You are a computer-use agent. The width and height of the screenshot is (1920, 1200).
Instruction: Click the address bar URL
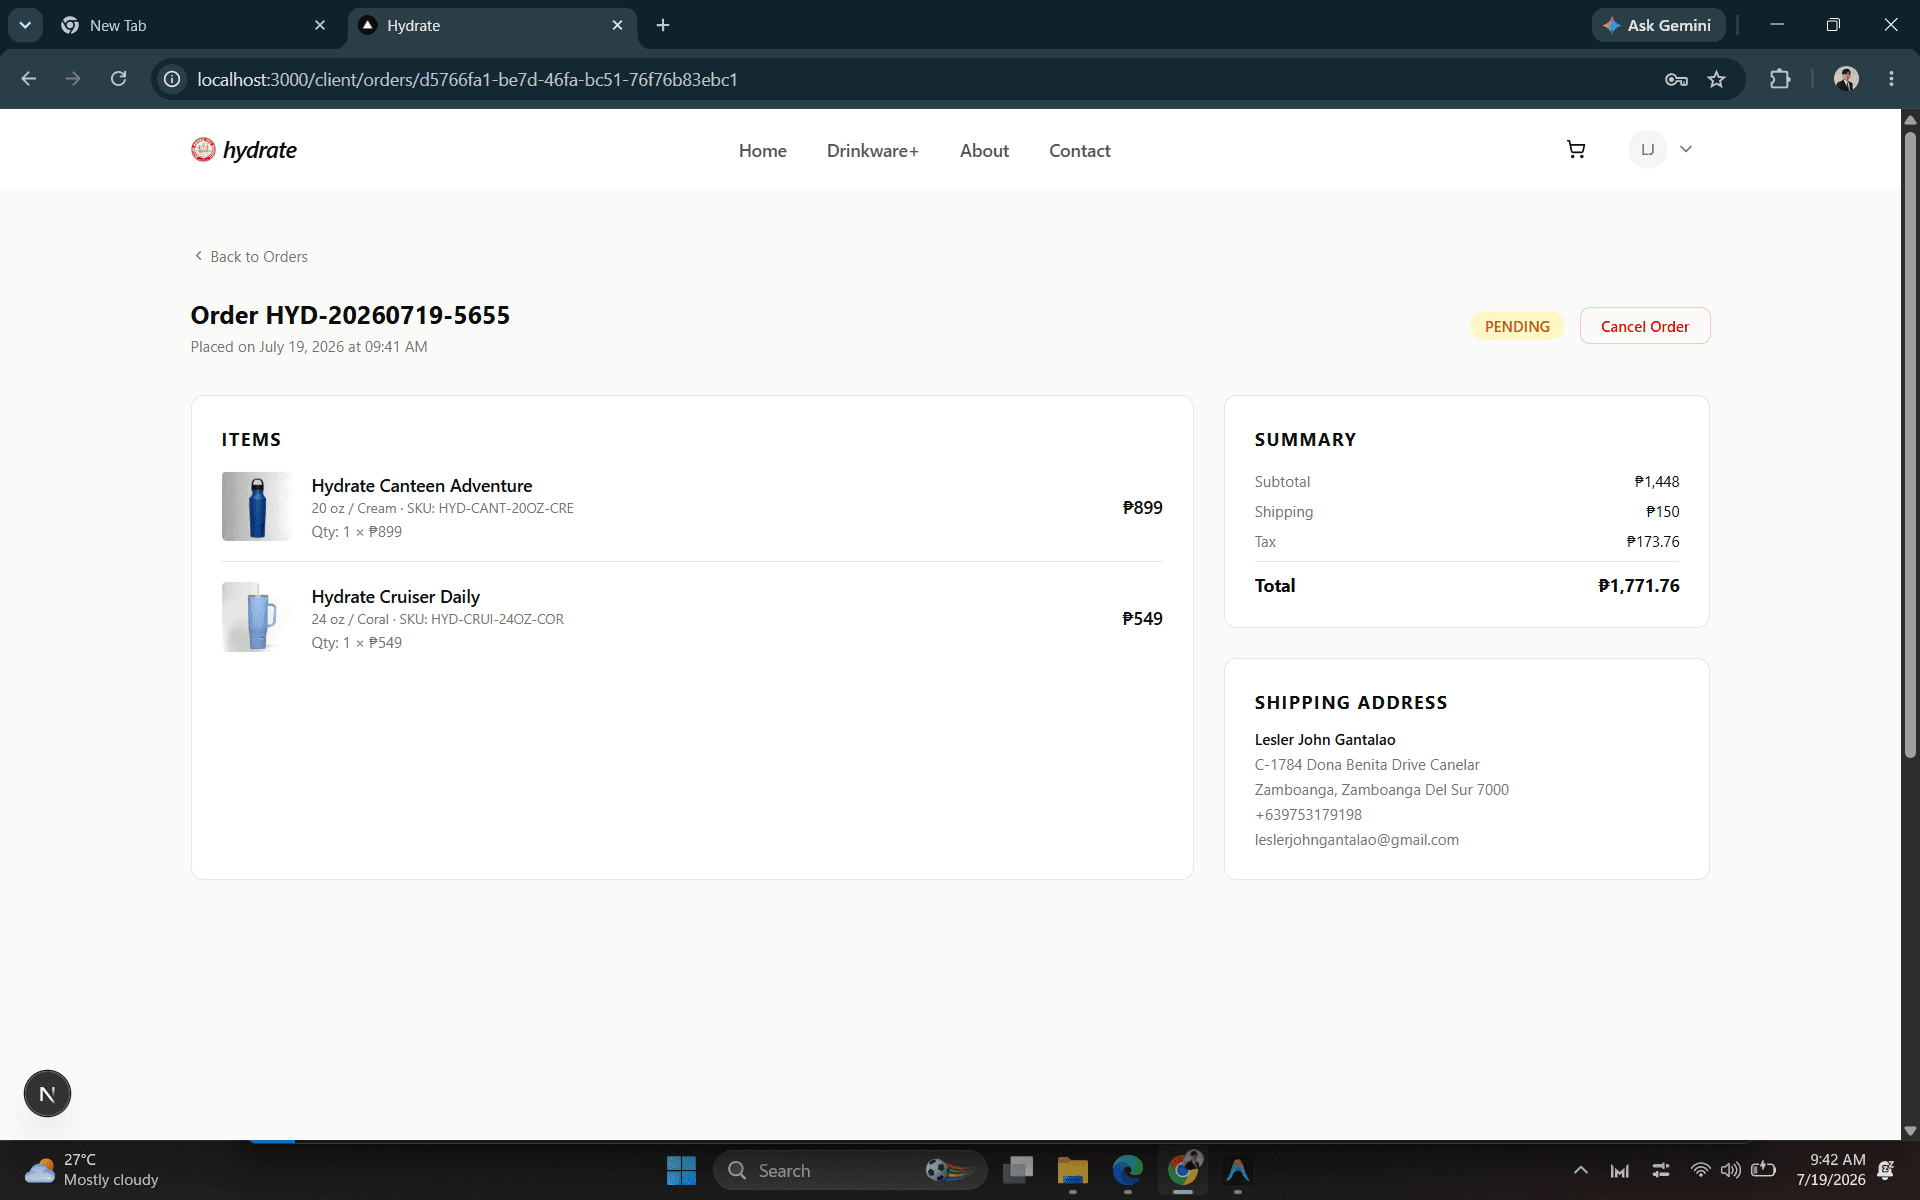467,79
